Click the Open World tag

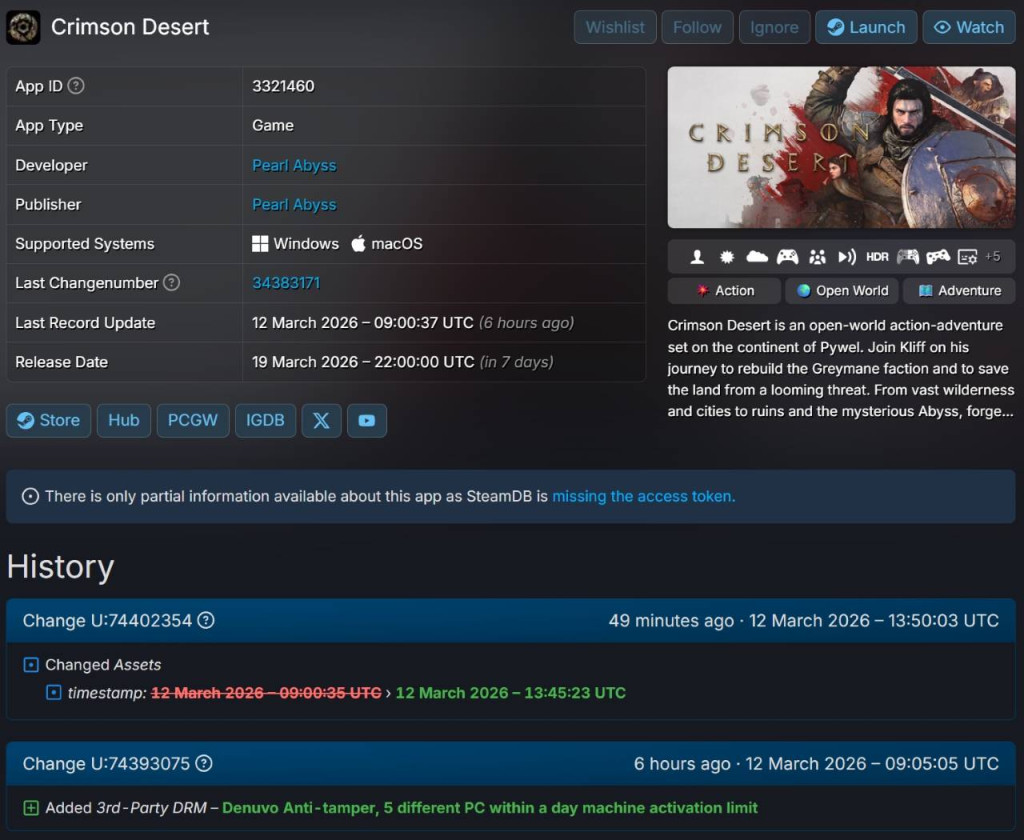pyautogui.click(x=841, y=290)
